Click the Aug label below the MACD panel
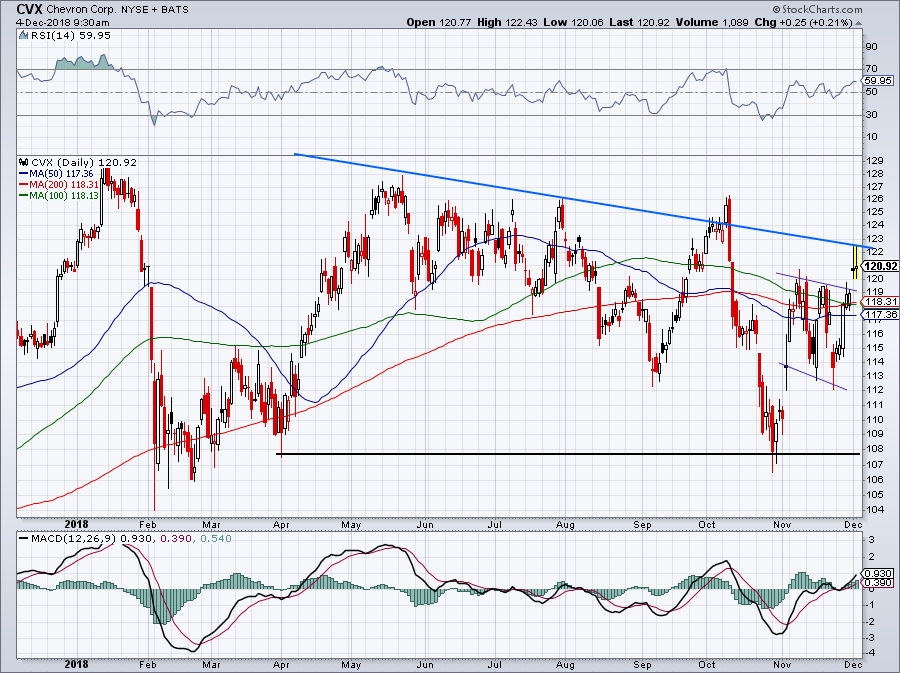Screen dimensions: 900x673 click(565, 665)
